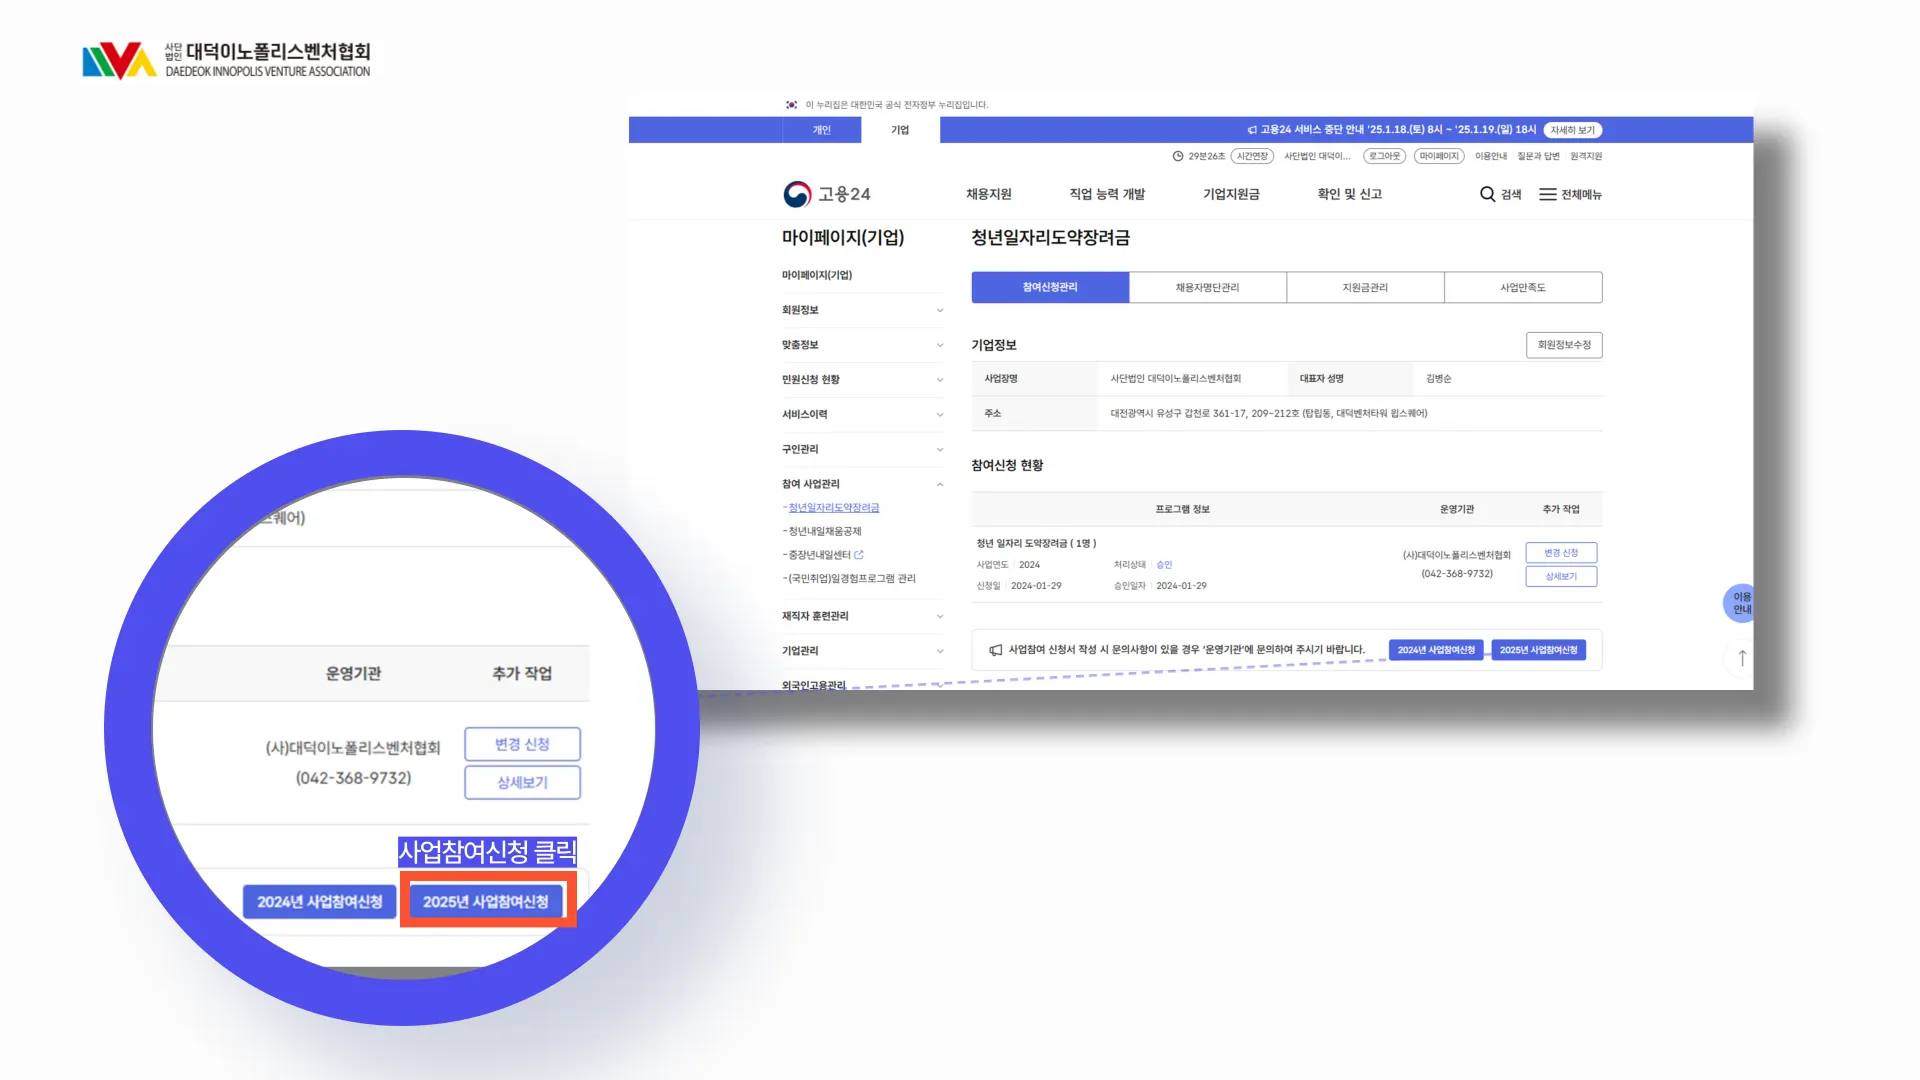The image size is (1920, 1080).
Task: Switch to the 채용자명단관리 tab
Action: click(x=1207, y=287)
